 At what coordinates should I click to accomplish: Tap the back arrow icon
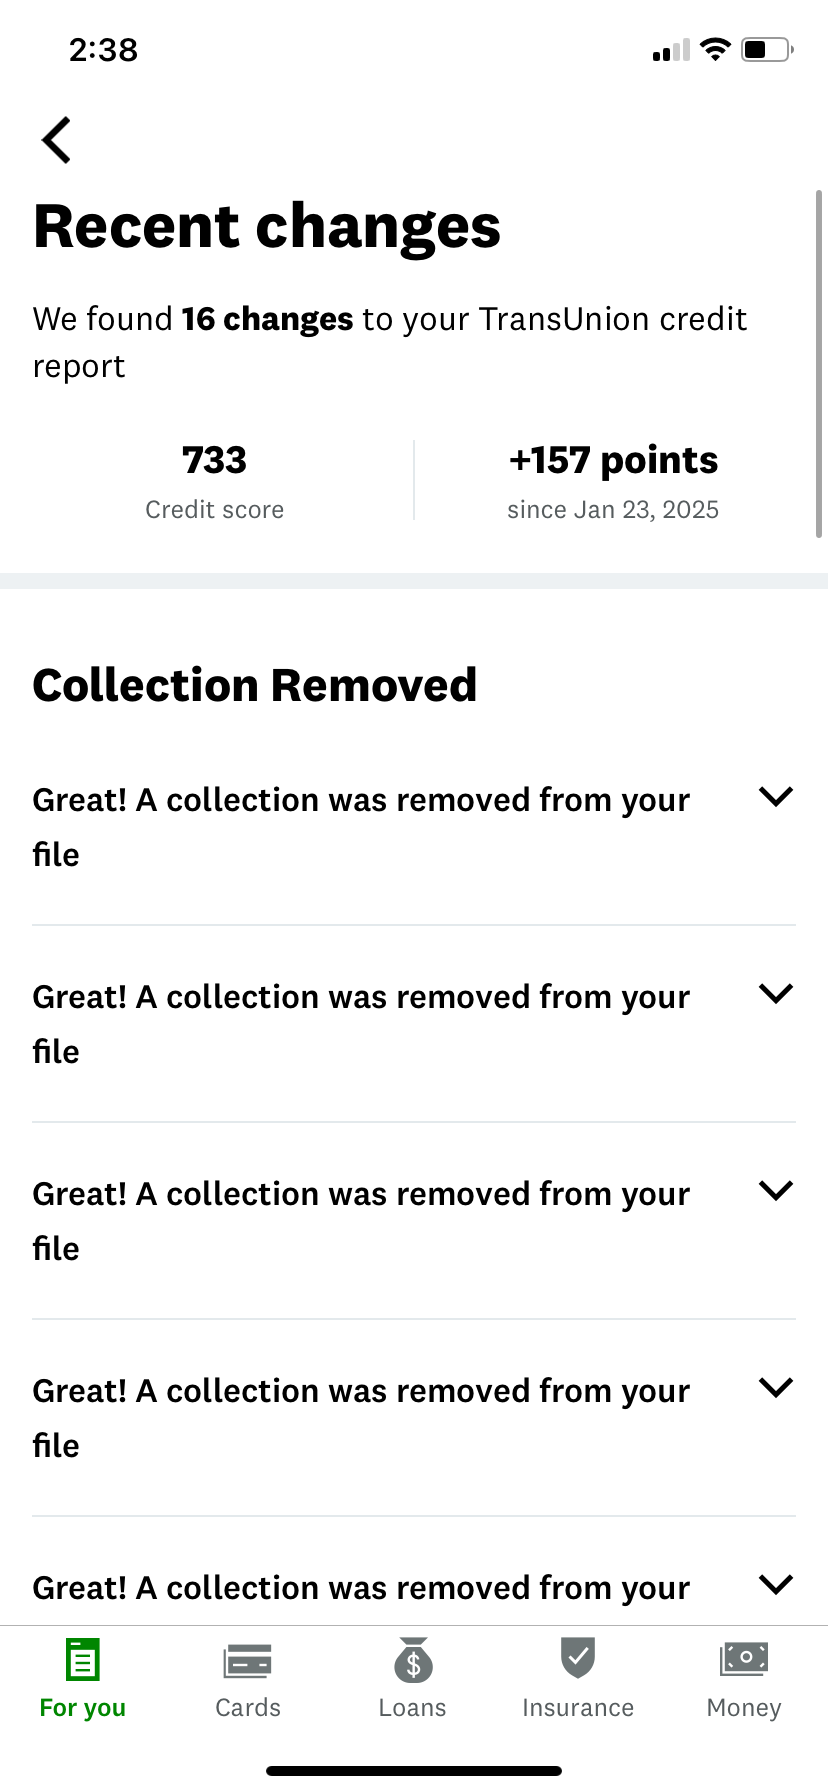[x=56, y=139]
